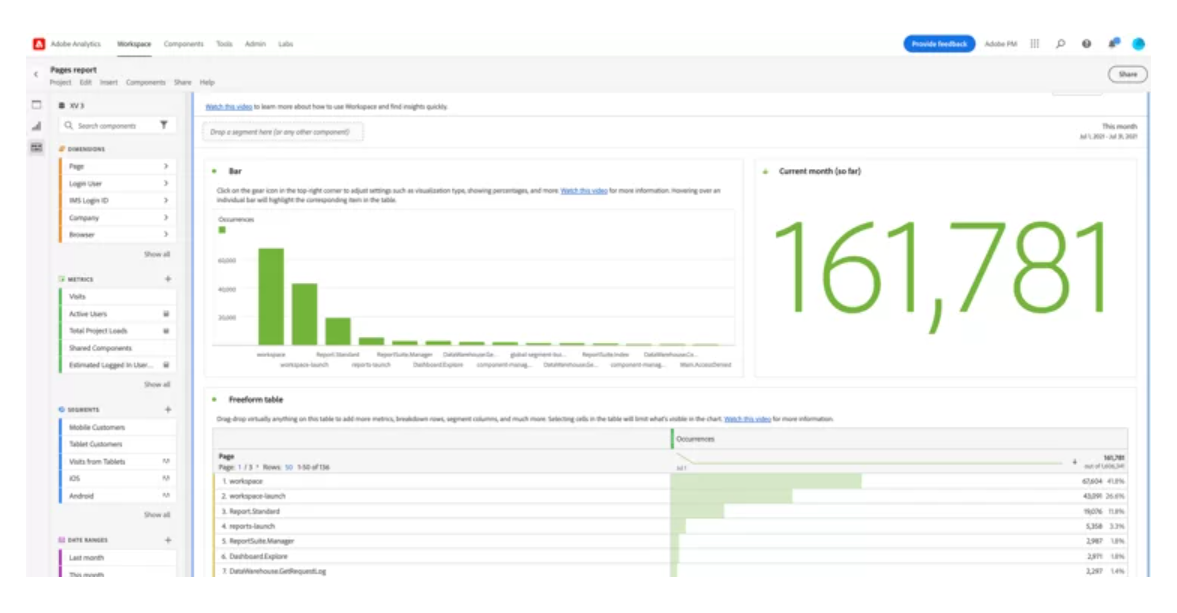Viewport: 1177px width, 613px height.
Task: Click the template icon beside Visits from Tablets
Action: tap(166, 461)
